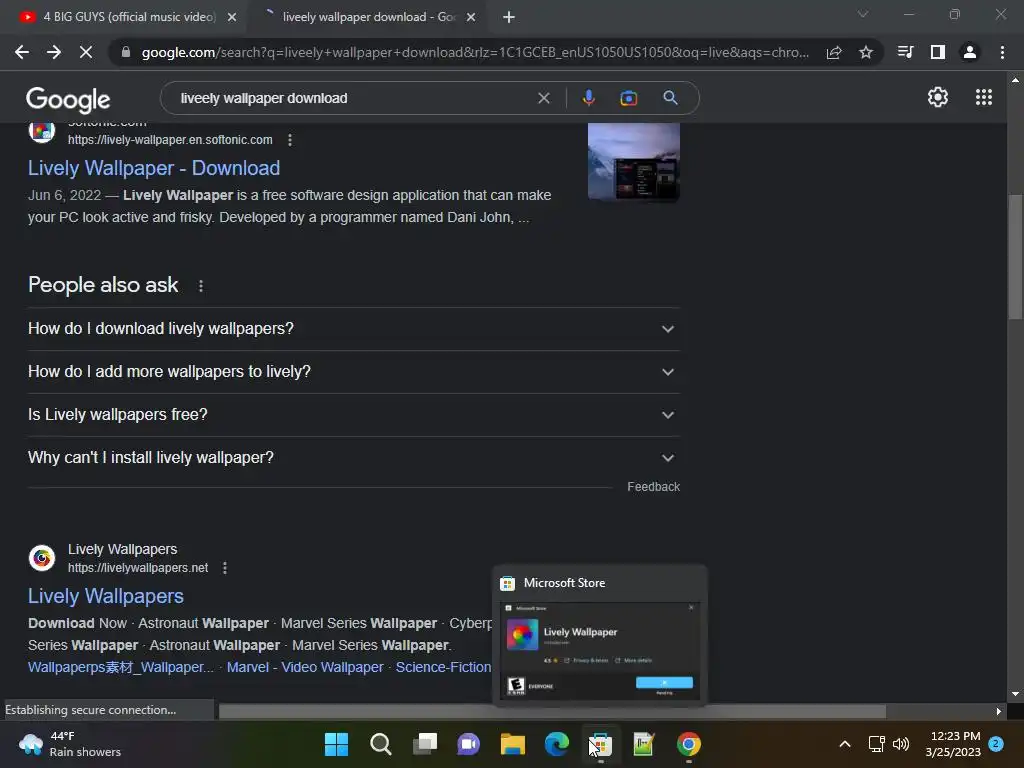Click the horizontal page scrollbar
Viewport: 1024px width, 768px height.
pyautogui.click(x=552, y=711)
